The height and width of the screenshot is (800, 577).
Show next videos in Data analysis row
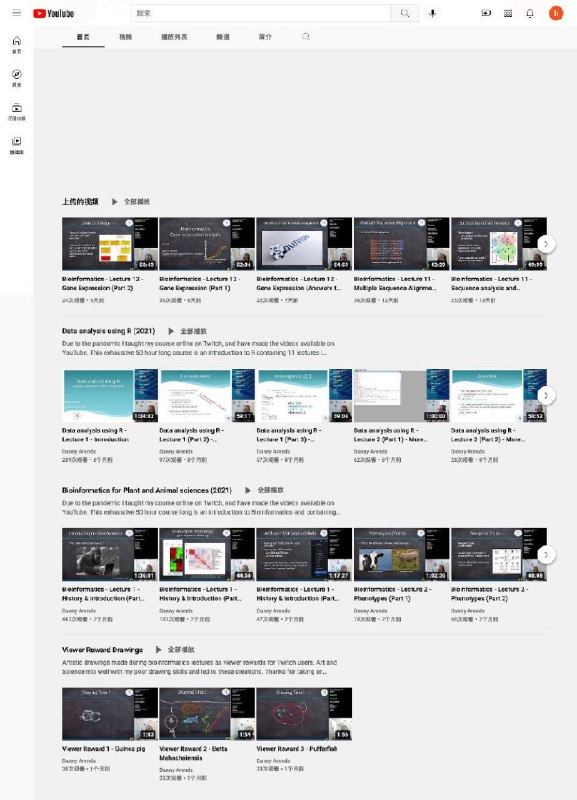pyautogui.click(x=546, y=395)
